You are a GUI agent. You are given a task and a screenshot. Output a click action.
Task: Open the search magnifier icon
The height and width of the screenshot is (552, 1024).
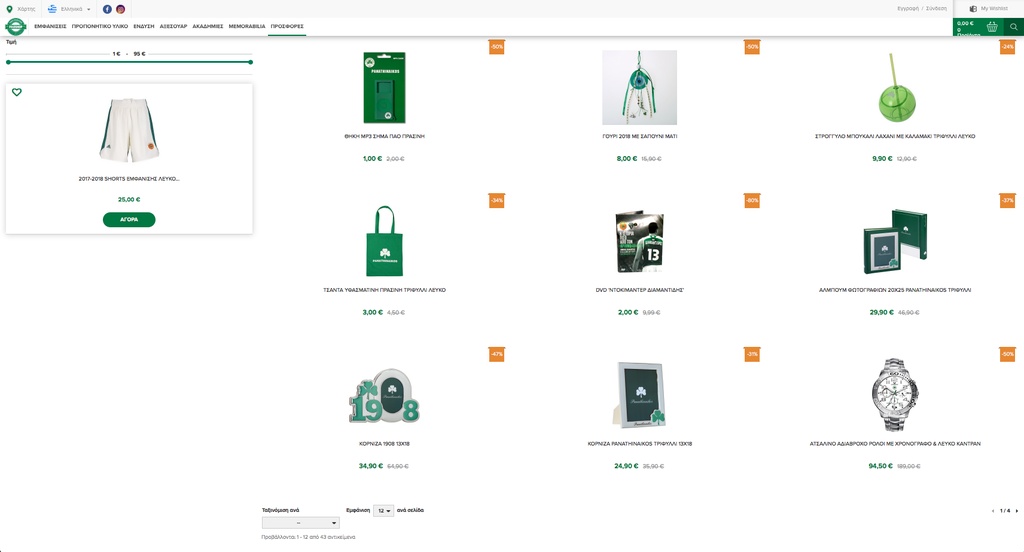[x=1014, y=27]
